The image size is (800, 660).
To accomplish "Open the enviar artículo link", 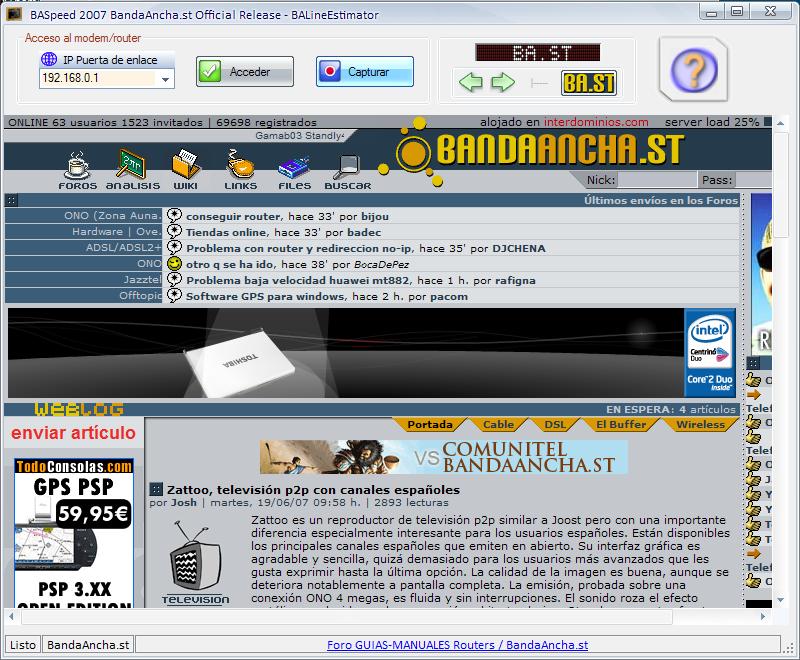I will pyautogui.click(x=73, y=433).
